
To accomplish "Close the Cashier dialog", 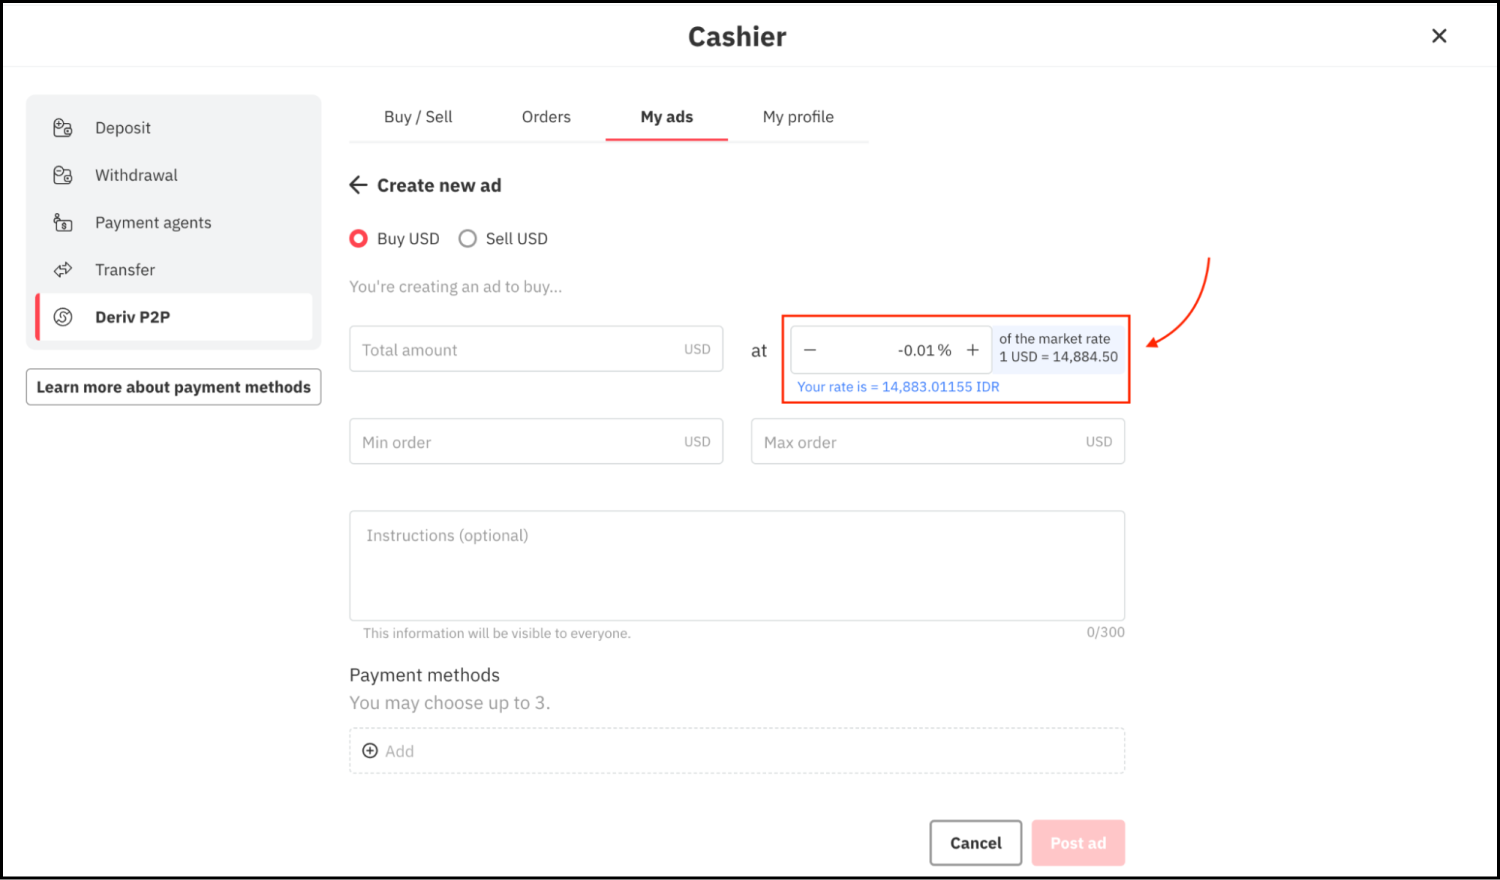I will (x=1439, y=36).
